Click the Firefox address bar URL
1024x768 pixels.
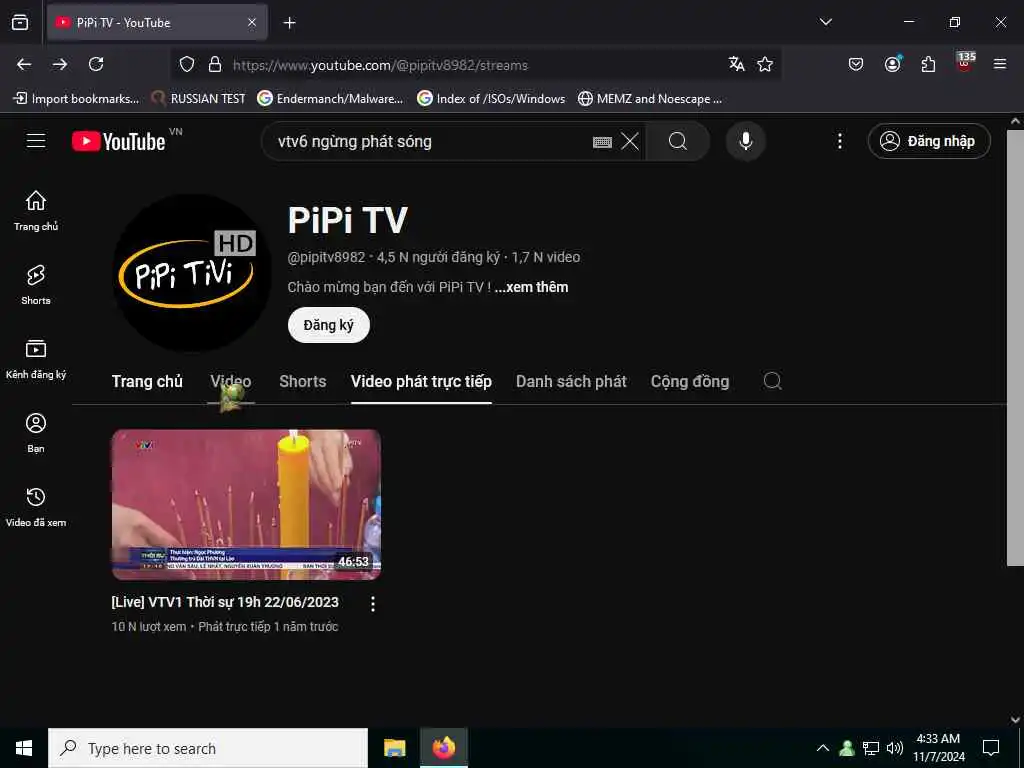[380, 65]
